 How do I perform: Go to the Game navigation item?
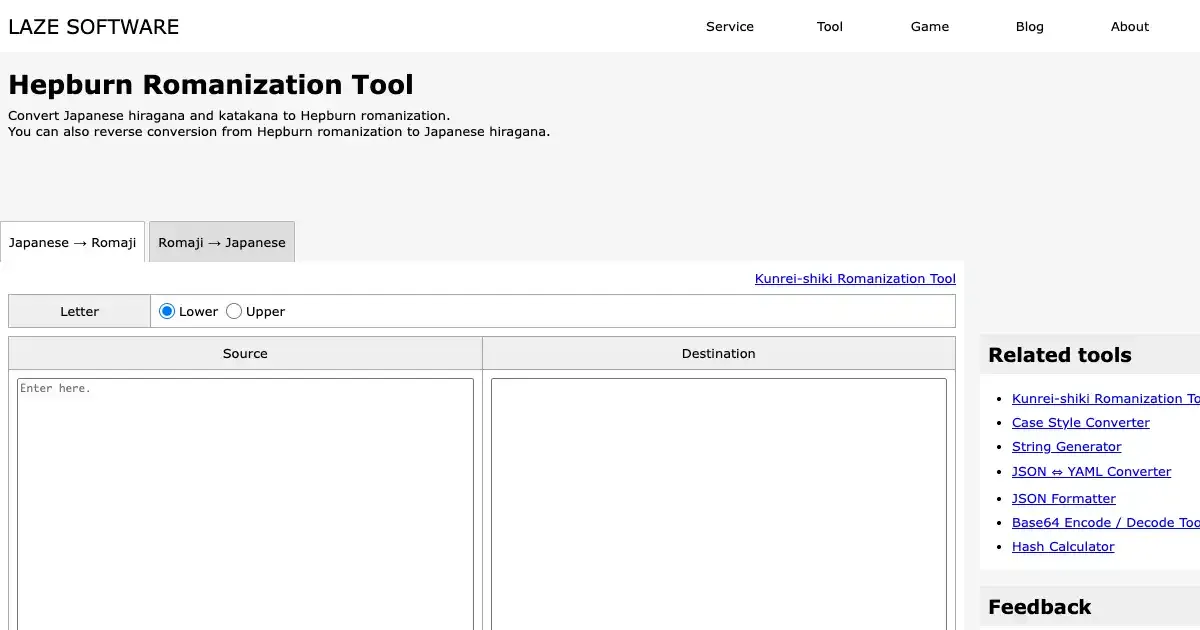tap(929, 27)
